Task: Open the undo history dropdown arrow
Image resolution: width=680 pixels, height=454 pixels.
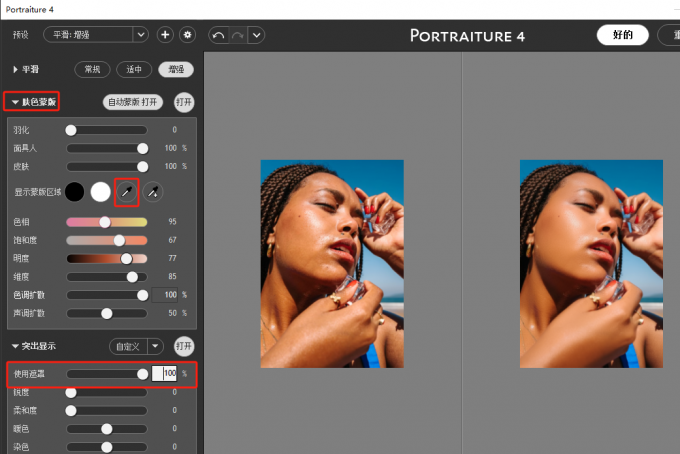Action: click(x=257, y=35)
